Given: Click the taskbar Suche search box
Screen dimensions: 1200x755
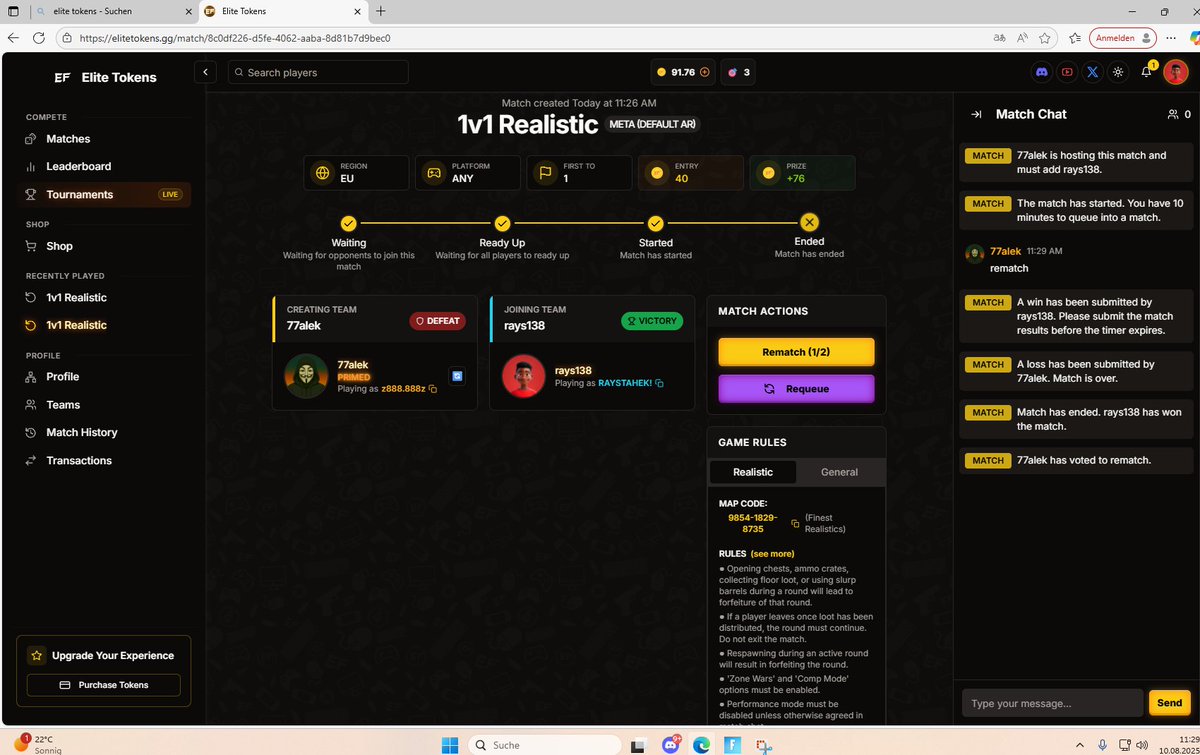Looking at the screenshot, I should [x=544, y=744].
